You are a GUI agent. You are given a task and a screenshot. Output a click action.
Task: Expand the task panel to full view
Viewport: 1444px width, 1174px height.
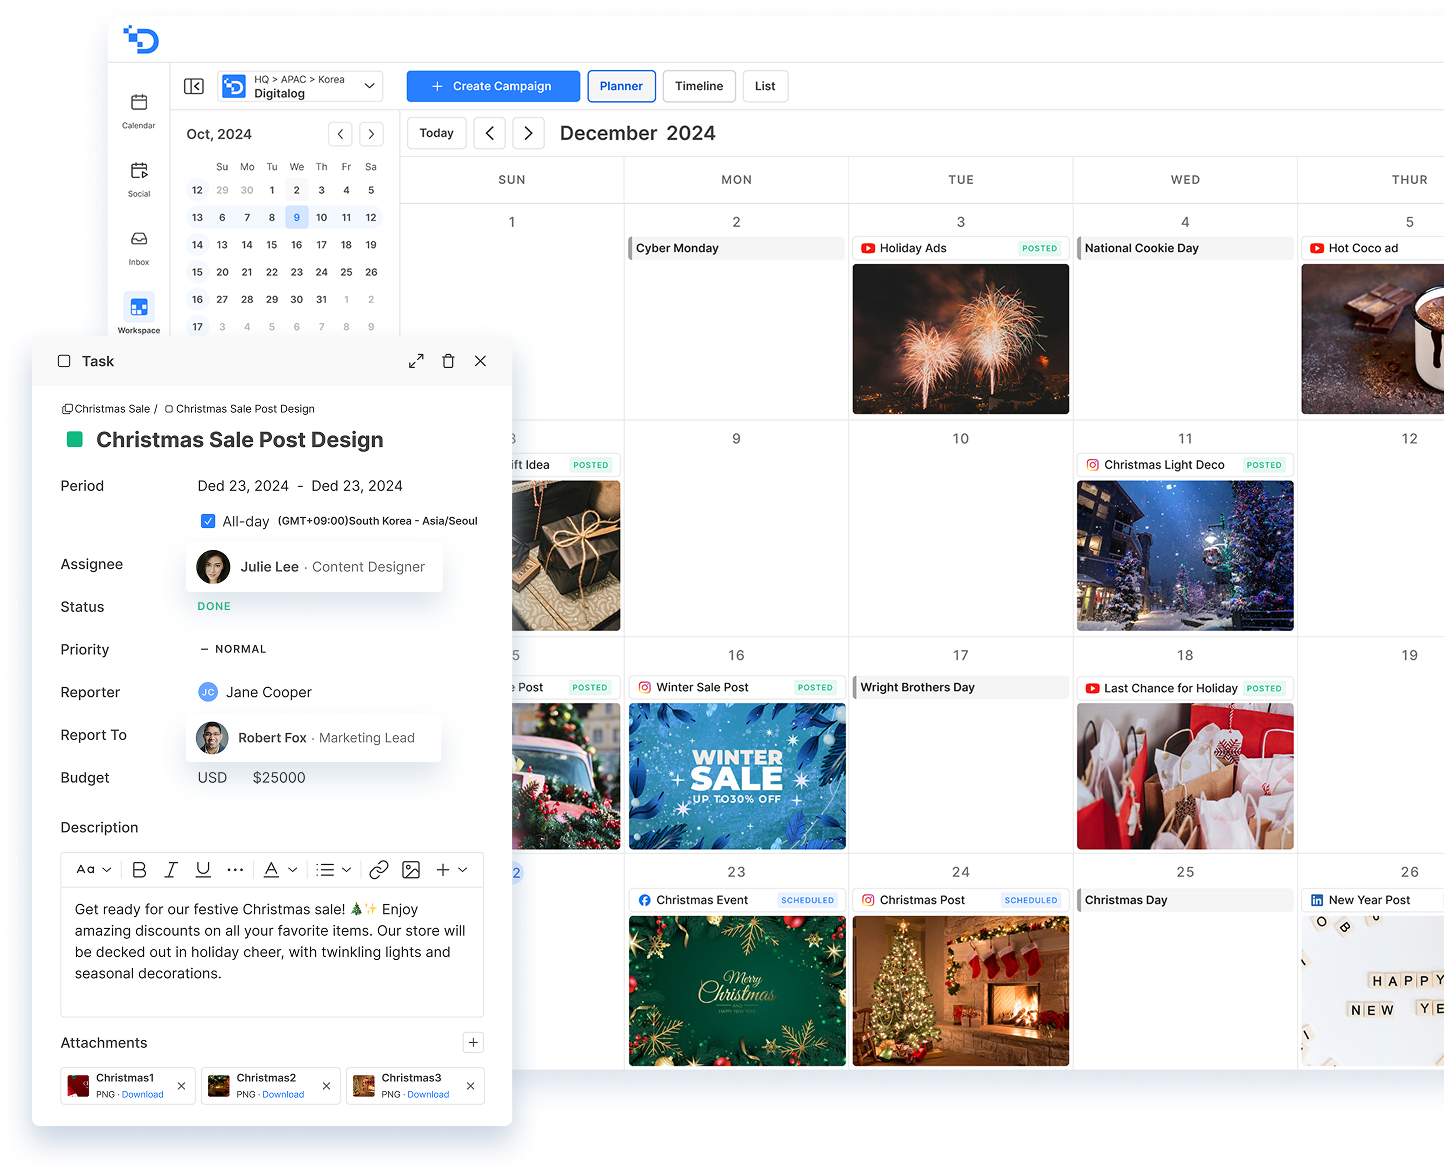coord(416,361)
